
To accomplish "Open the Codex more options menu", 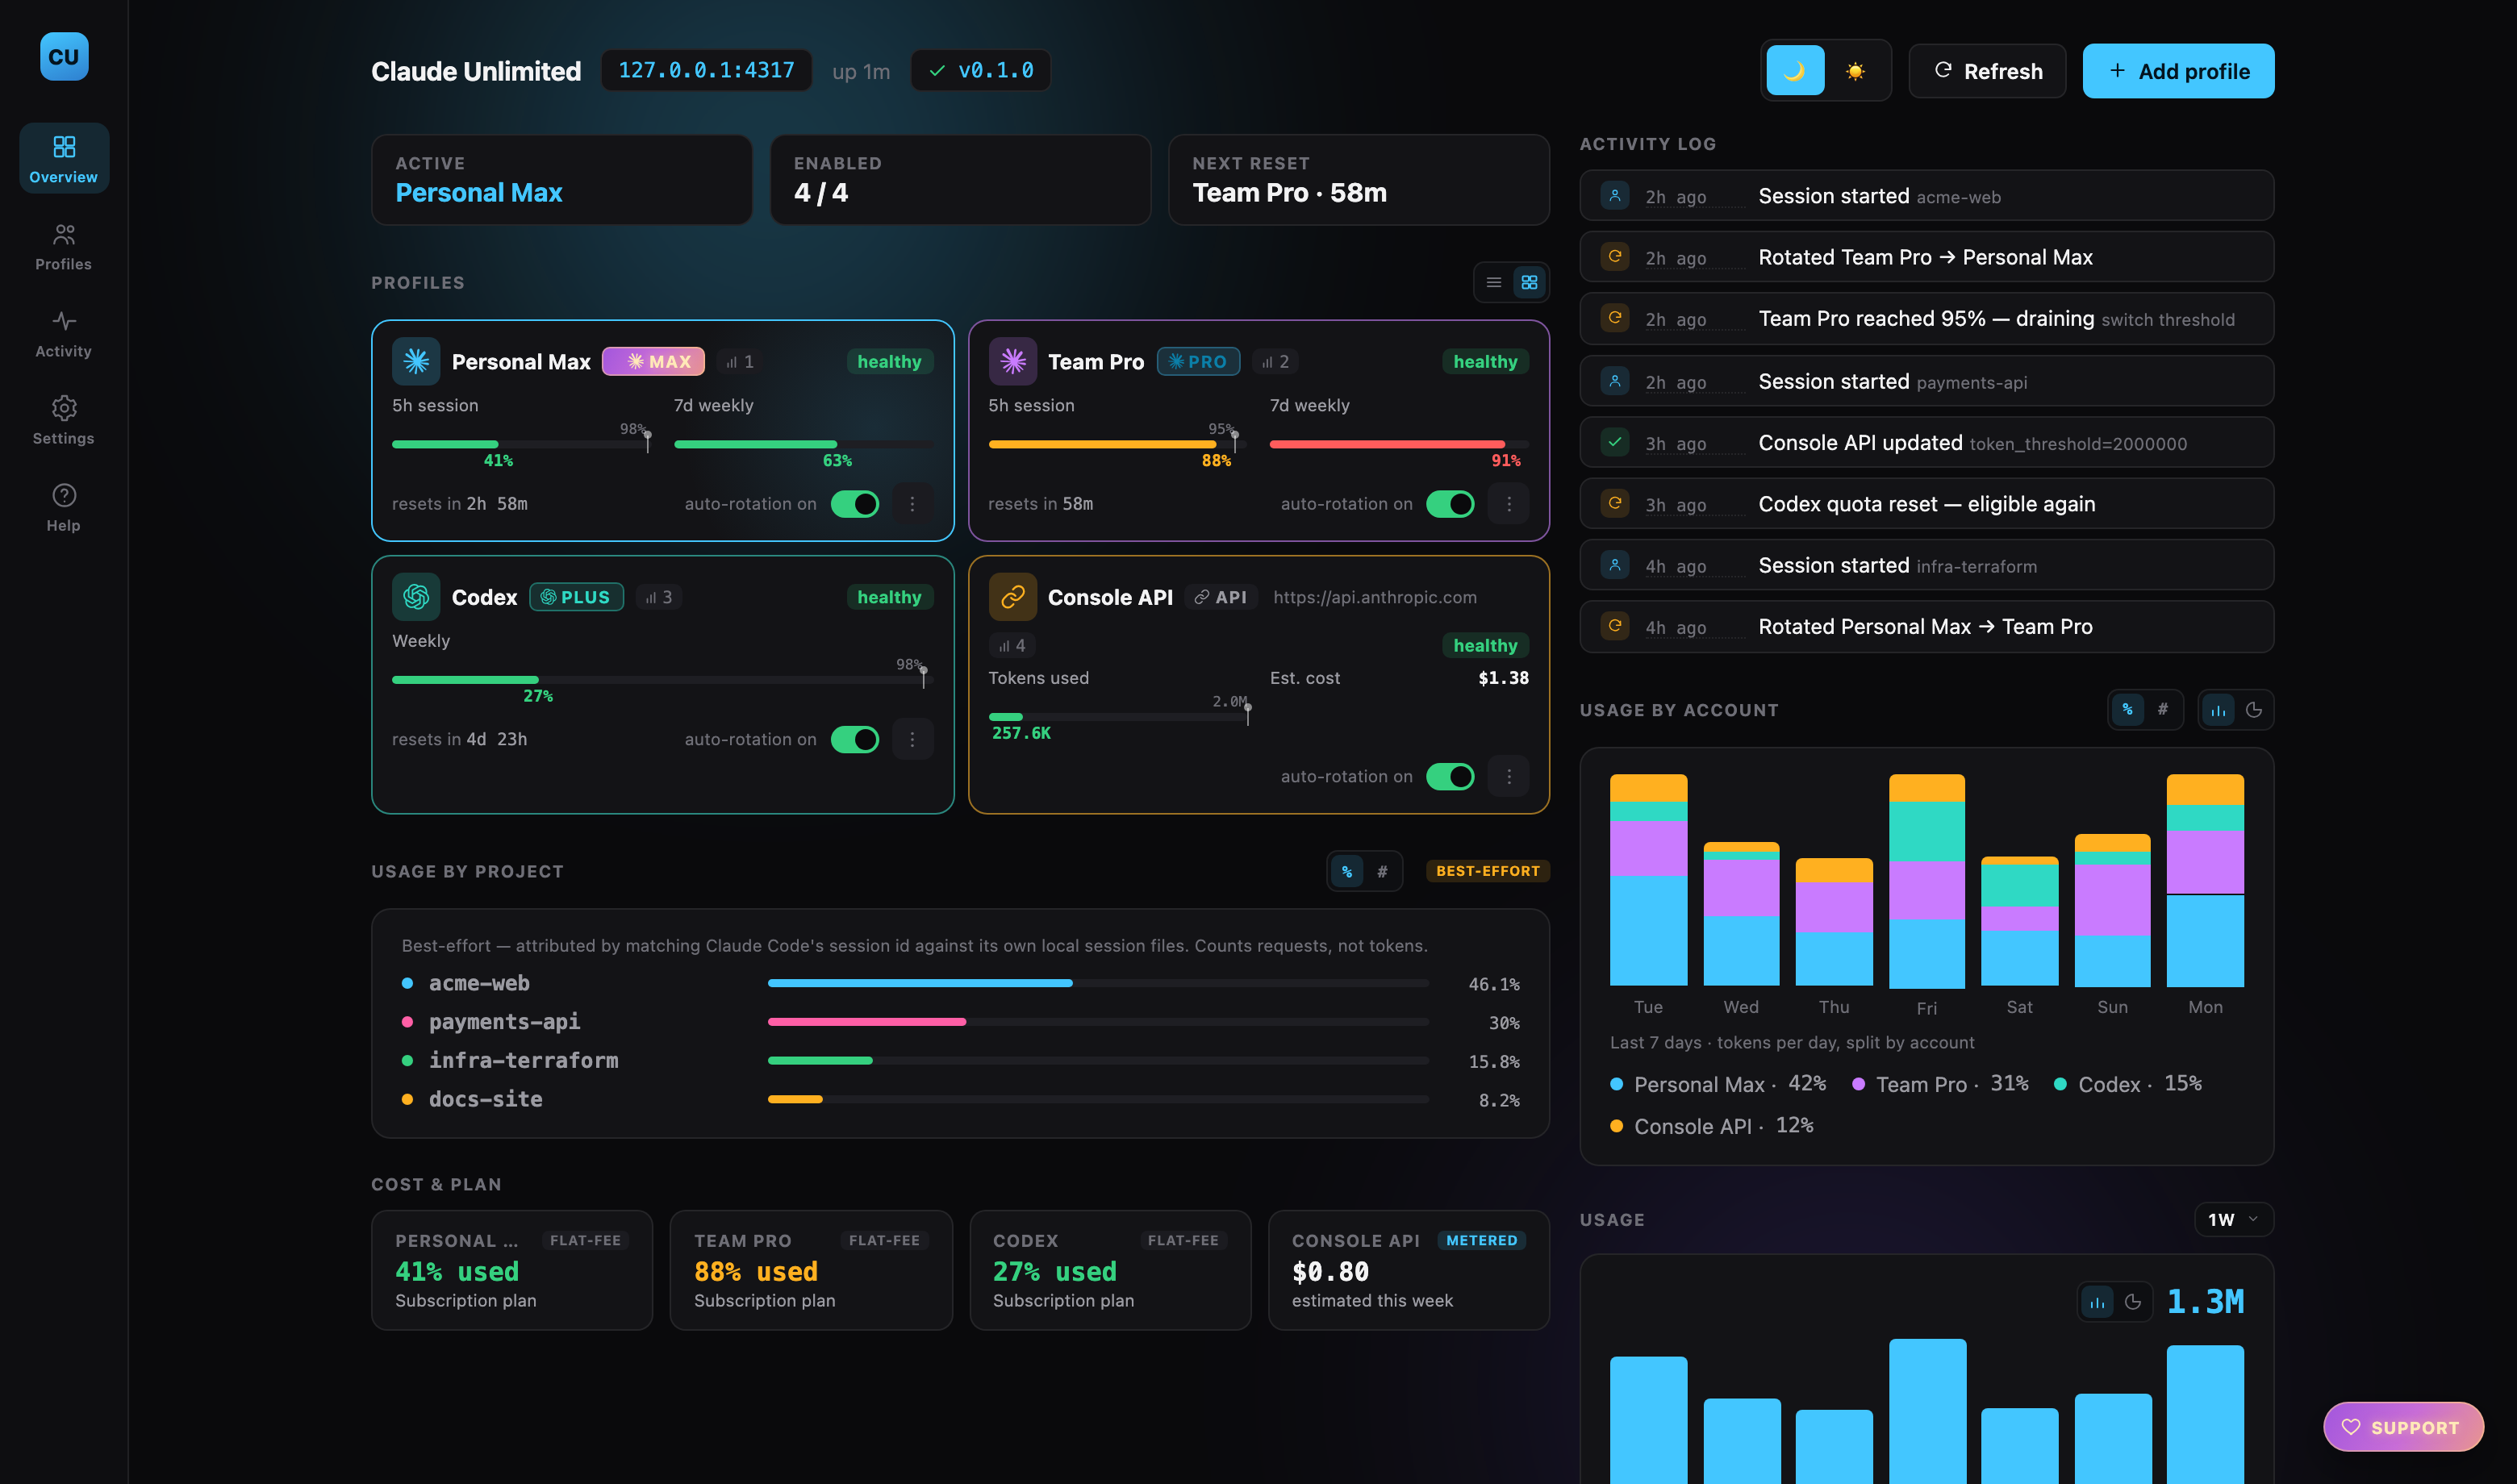I will click(912, 739).
